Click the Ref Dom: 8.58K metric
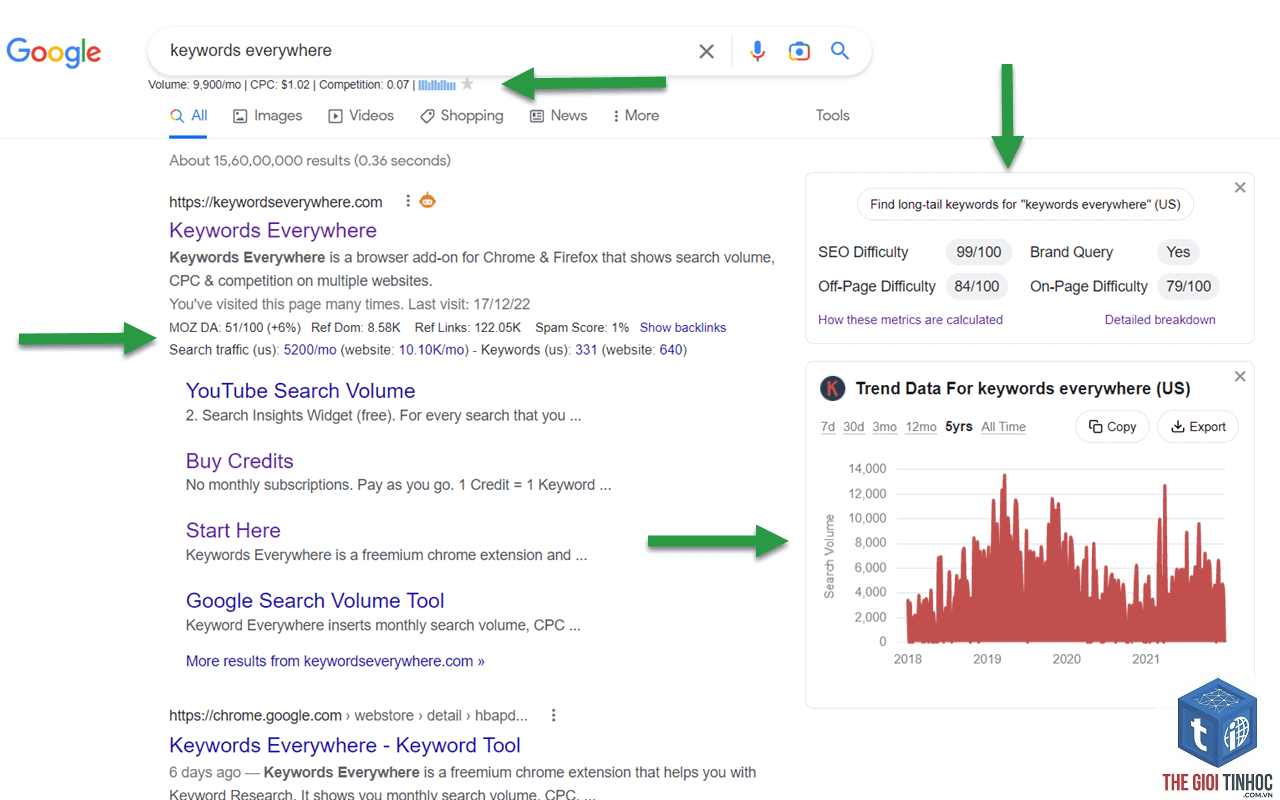This screenshot has width=1280, height=800. click(x=355, y=328)
